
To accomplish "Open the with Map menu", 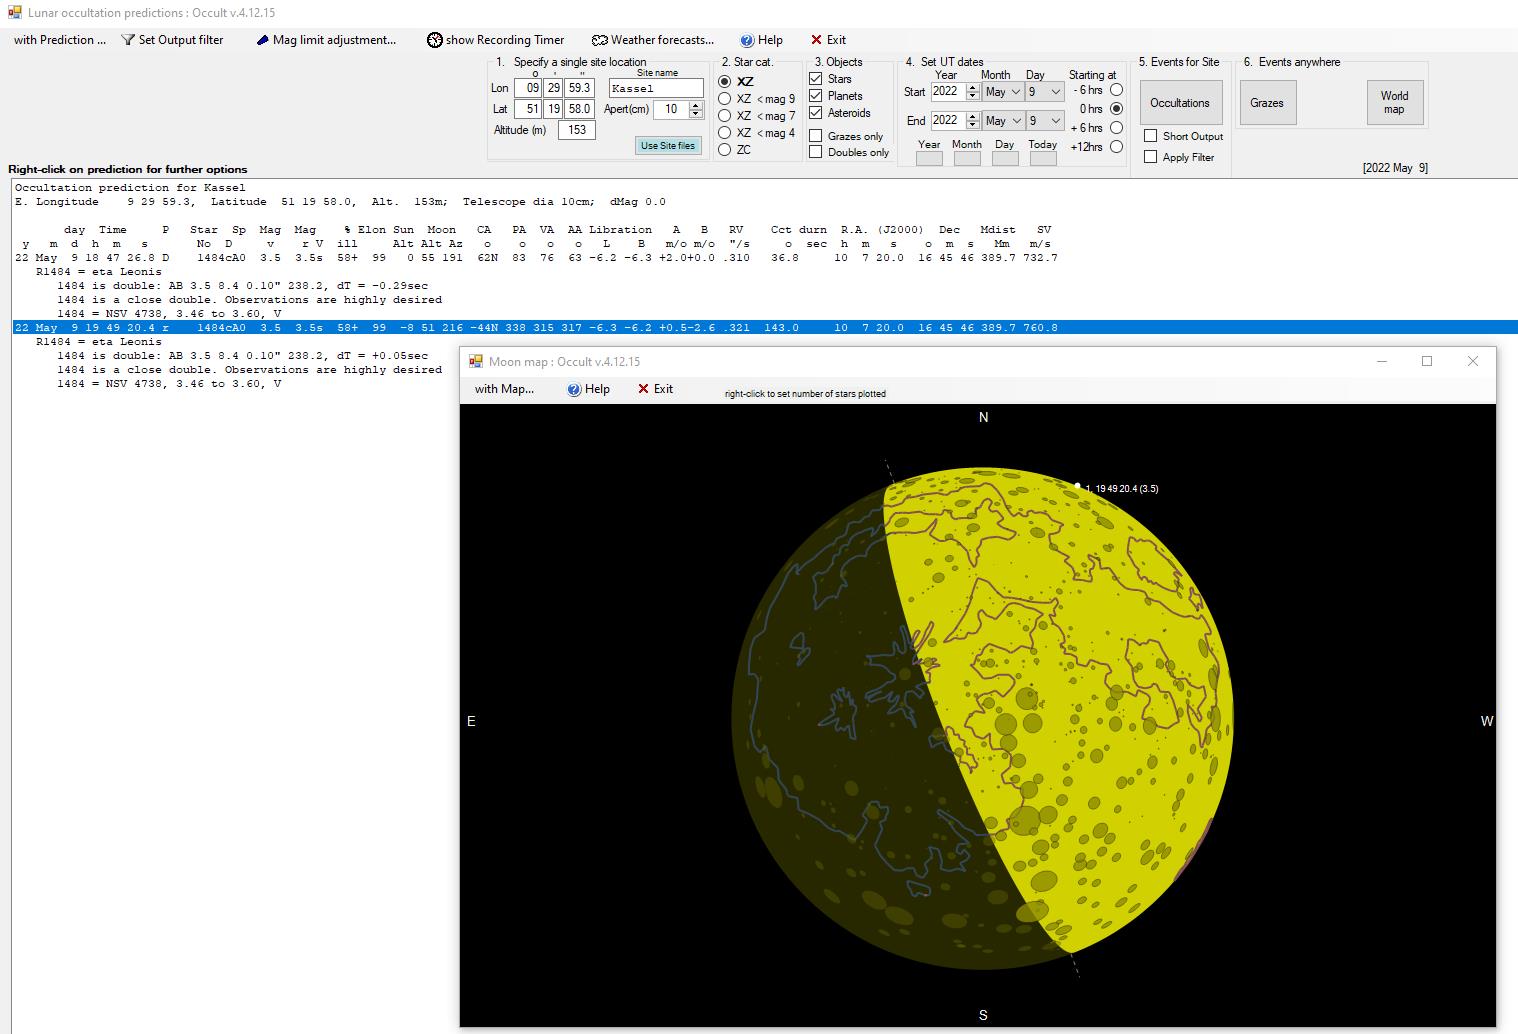I will (504, 389).
